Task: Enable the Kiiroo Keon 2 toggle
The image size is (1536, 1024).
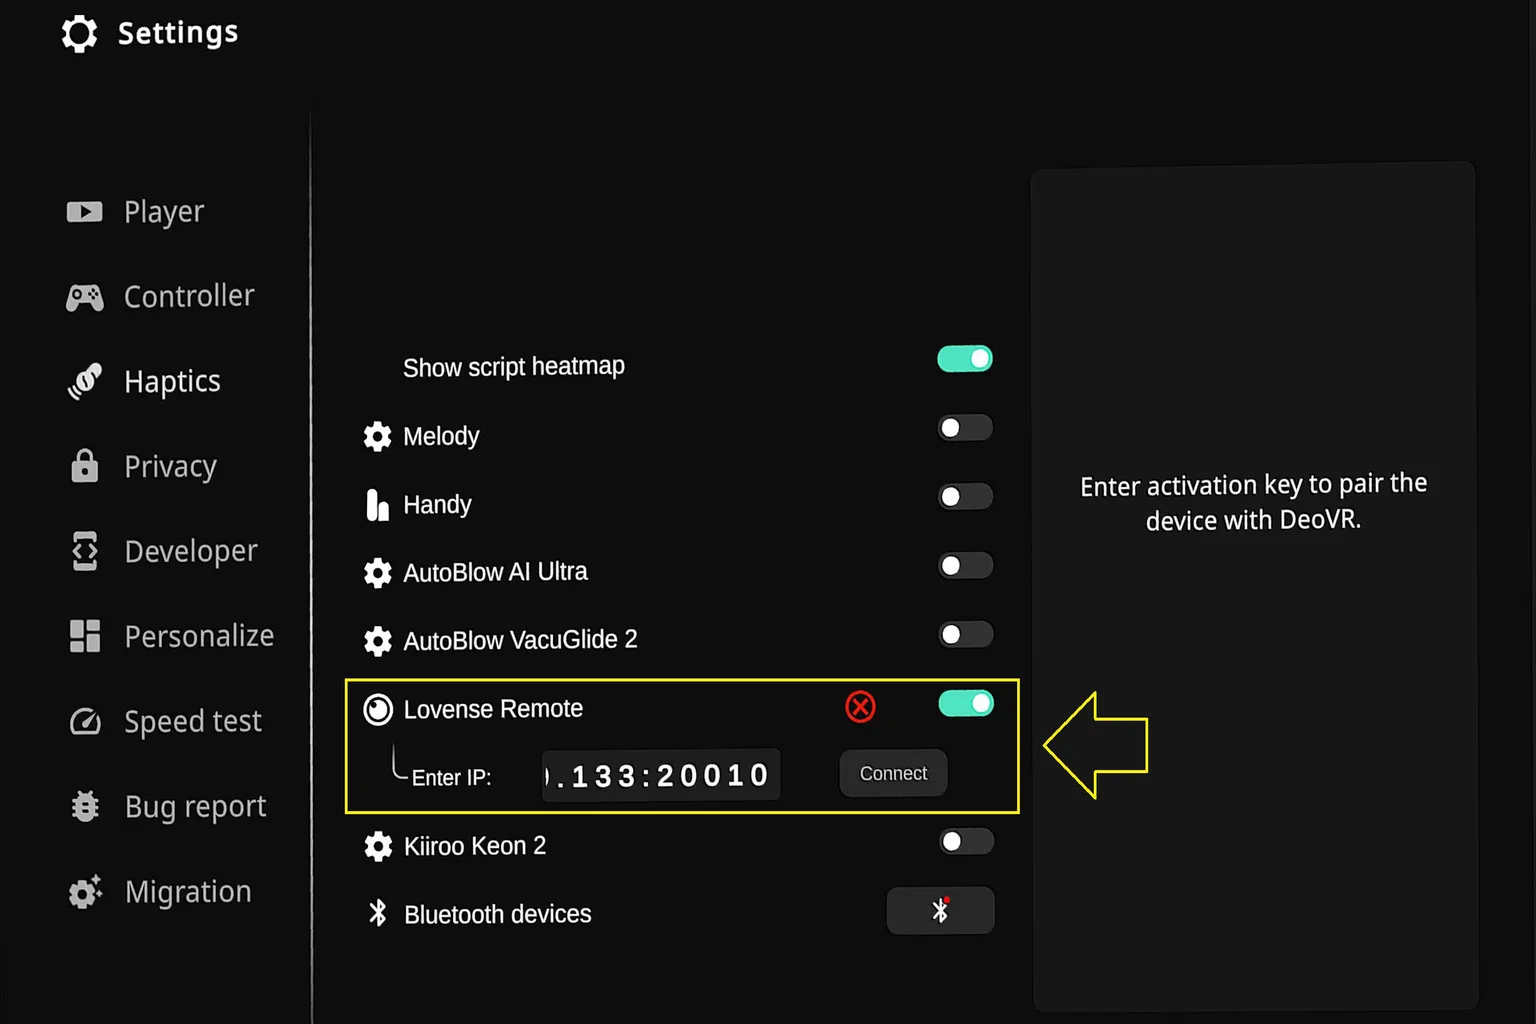Action: pyautogui.click(x=966, y=842)
